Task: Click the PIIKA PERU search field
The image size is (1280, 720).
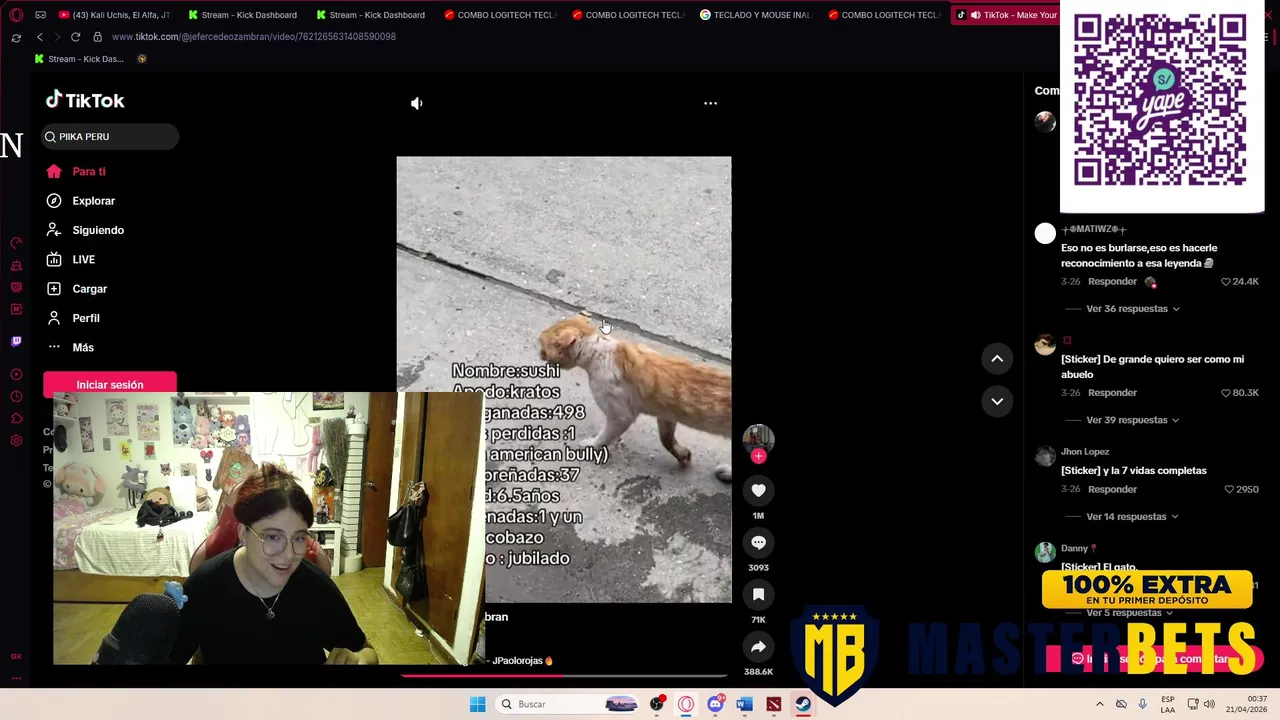Action: [x=110, y=136]
